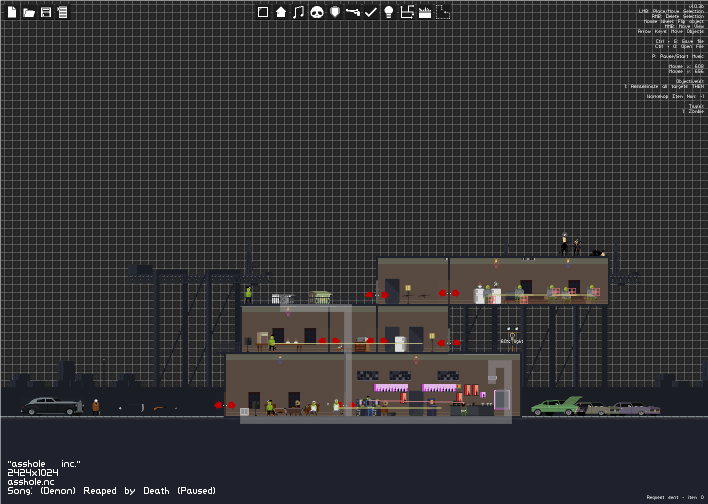The height and width of the screenshot is (504, 708).
Task: Open the level properties list icon
Action: pyautogui.click(x=62, y=12)
